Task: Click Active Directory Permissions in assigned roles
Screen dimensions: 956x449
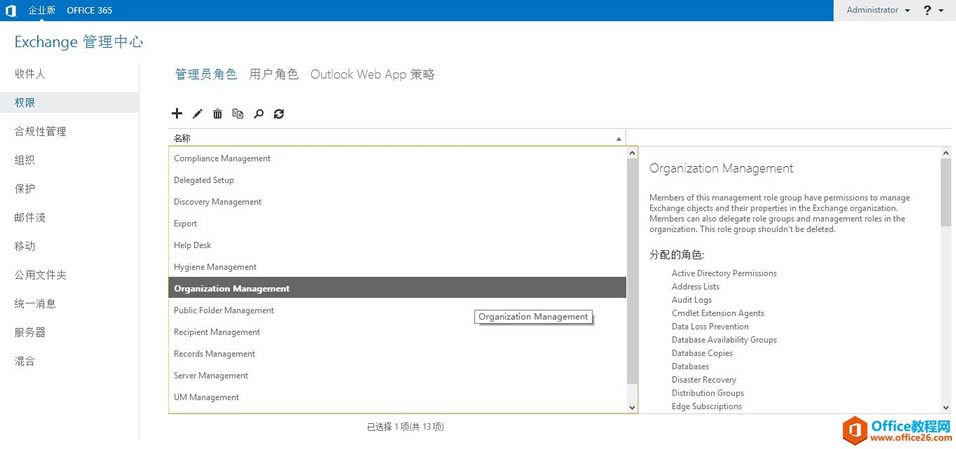Action: [724, 273]
